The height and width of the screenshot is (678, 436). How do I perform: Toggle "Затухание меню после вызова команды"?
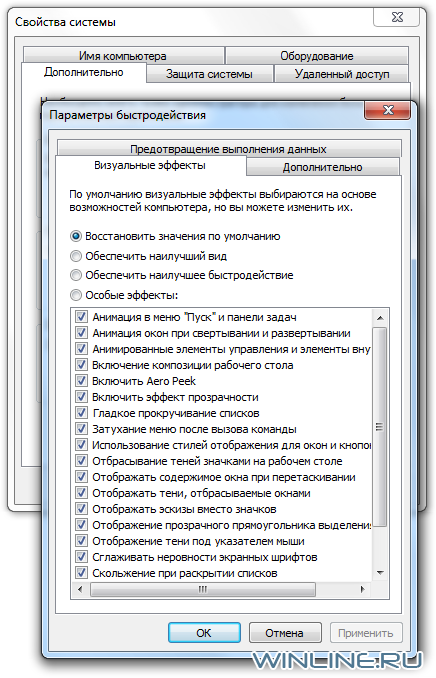(81, 429)
